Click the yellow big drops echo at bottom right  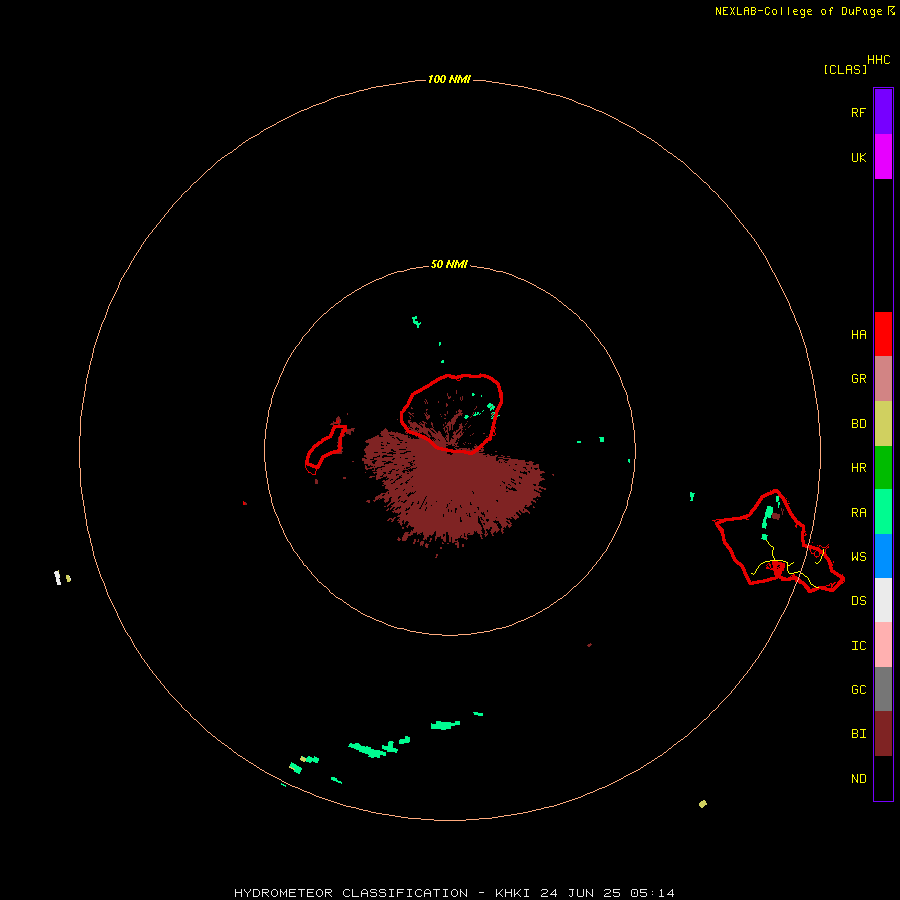703,804
